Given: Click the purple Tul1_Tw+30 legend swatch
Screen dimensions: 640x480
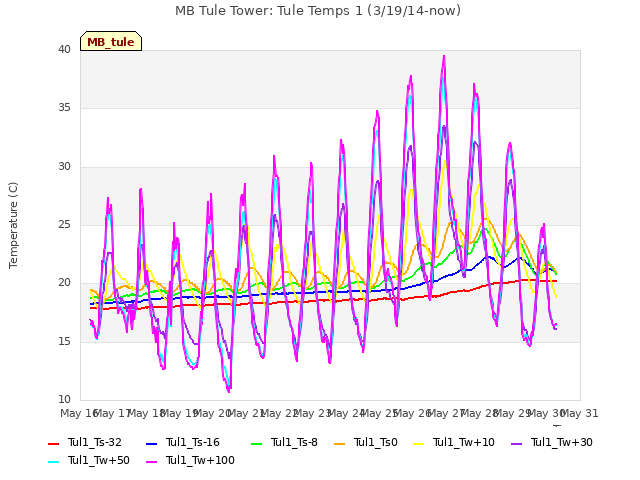Looking at the screenshot, I should [516, 443].
